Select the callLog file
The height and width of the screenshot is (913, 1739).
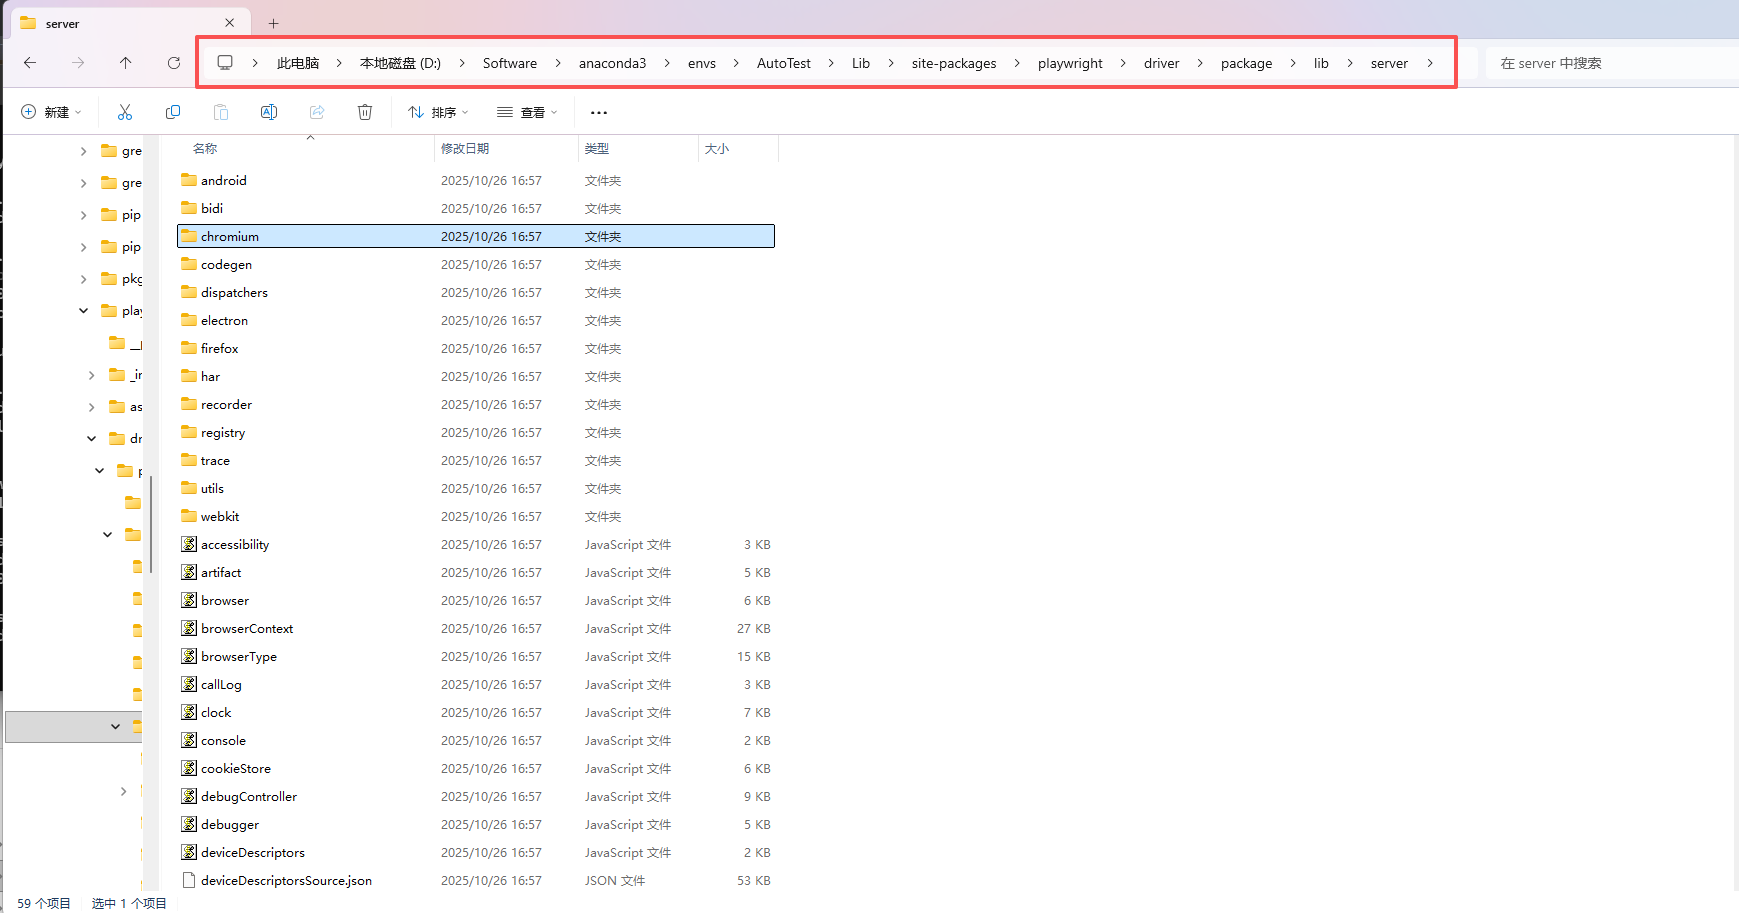click(x=221, y=685)
